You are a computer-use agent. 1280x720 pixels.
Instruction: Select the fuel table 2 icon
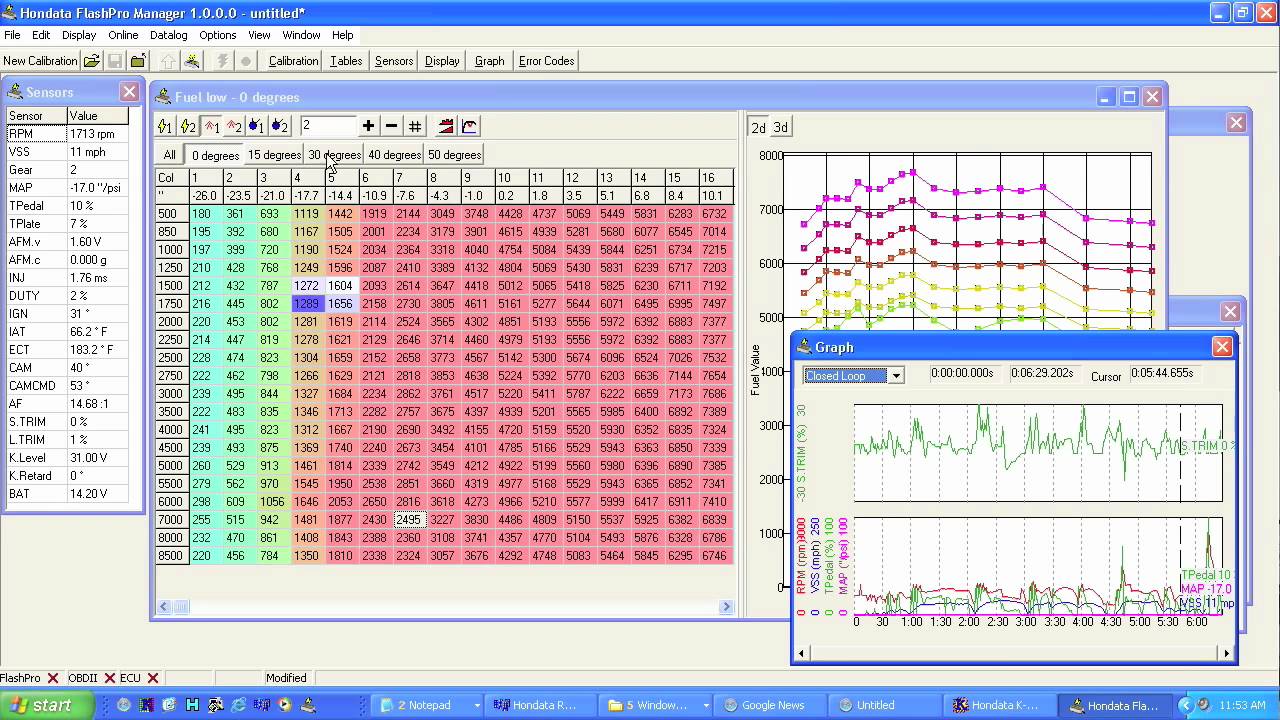[234, 126]
